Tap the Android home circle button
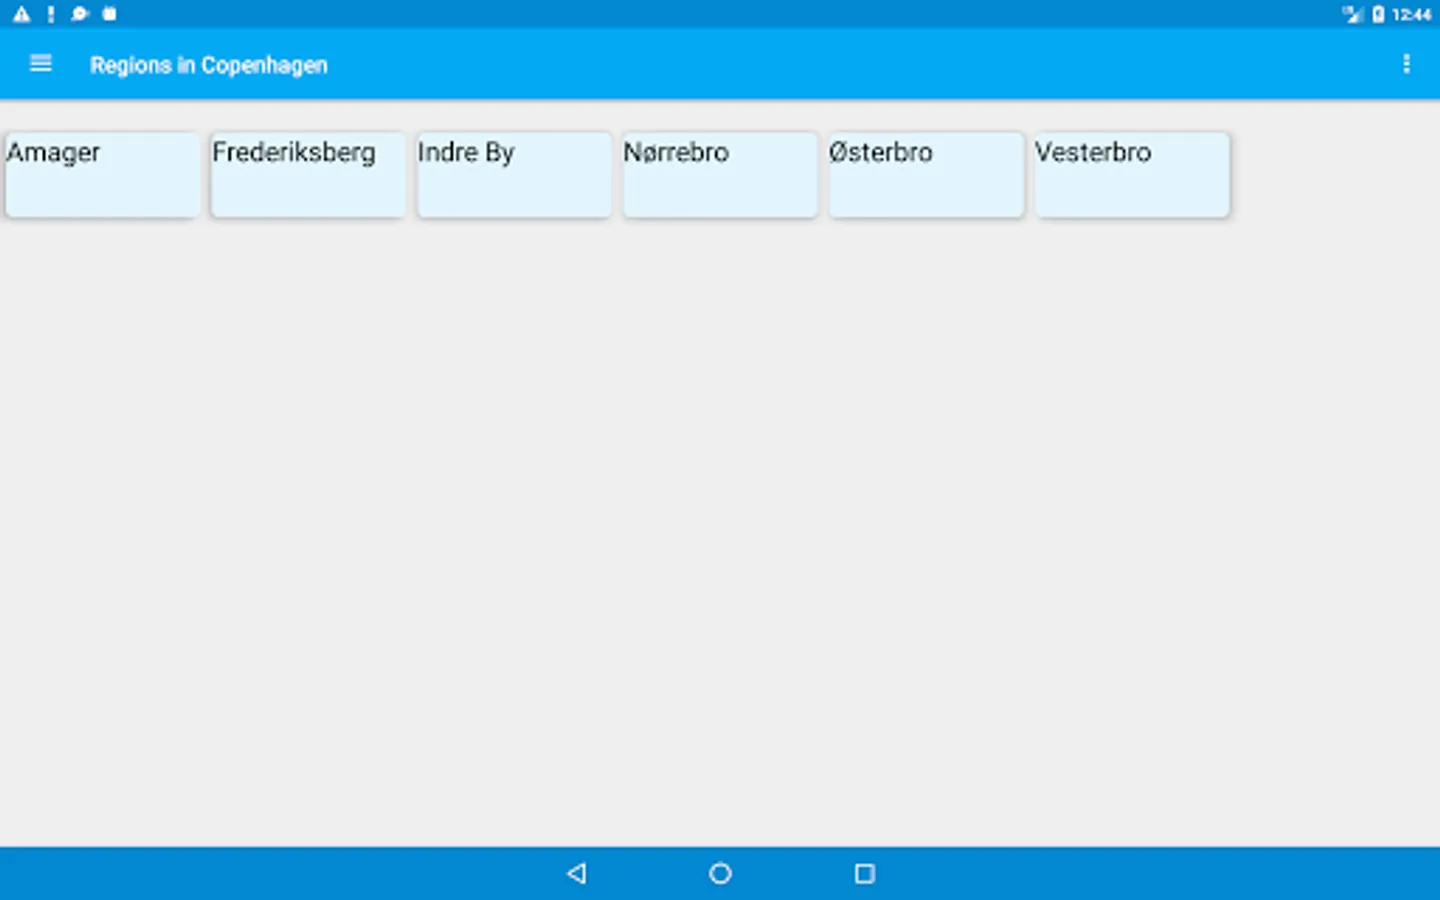Viewport: 1440px width, 900px height. coord(720,873)
